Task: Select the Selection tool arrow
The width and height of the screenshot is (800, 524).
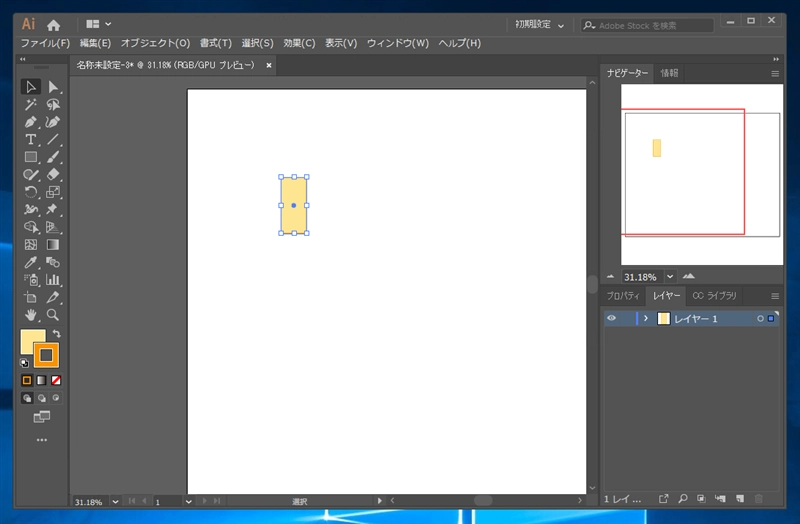Action: pos(31,87)
